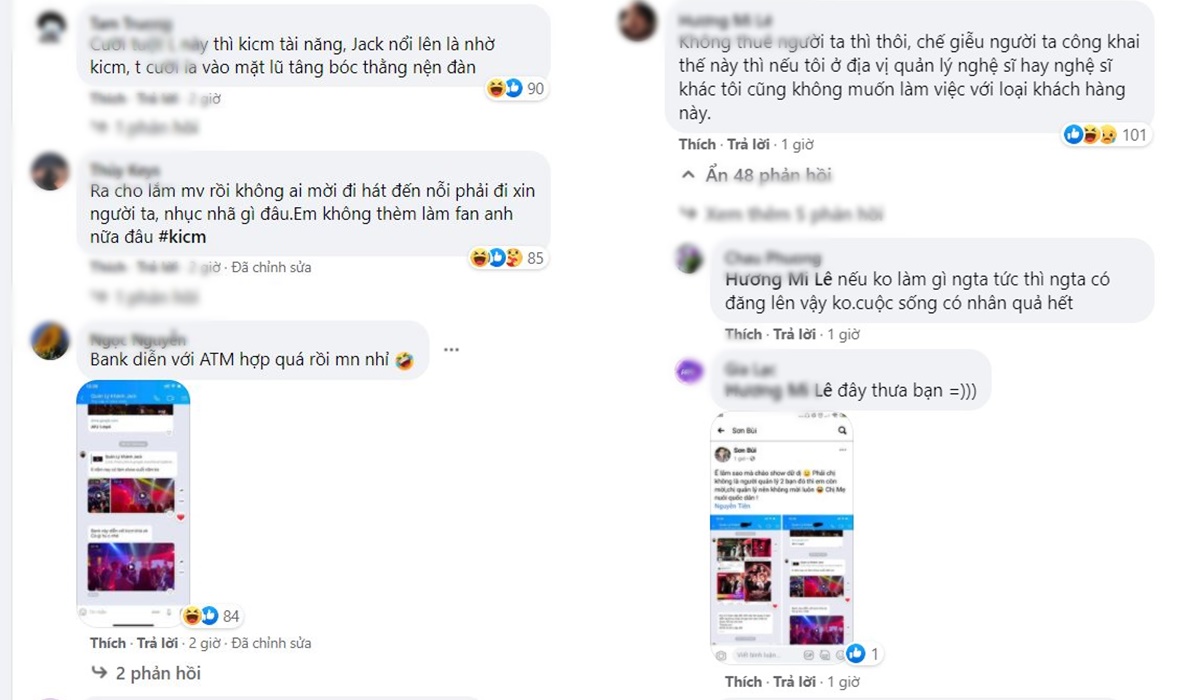Like the comment about quản lý nghệ sĩ
Image resolution: width=1200 pixels, height=700 pixels.
coord(697,144)
